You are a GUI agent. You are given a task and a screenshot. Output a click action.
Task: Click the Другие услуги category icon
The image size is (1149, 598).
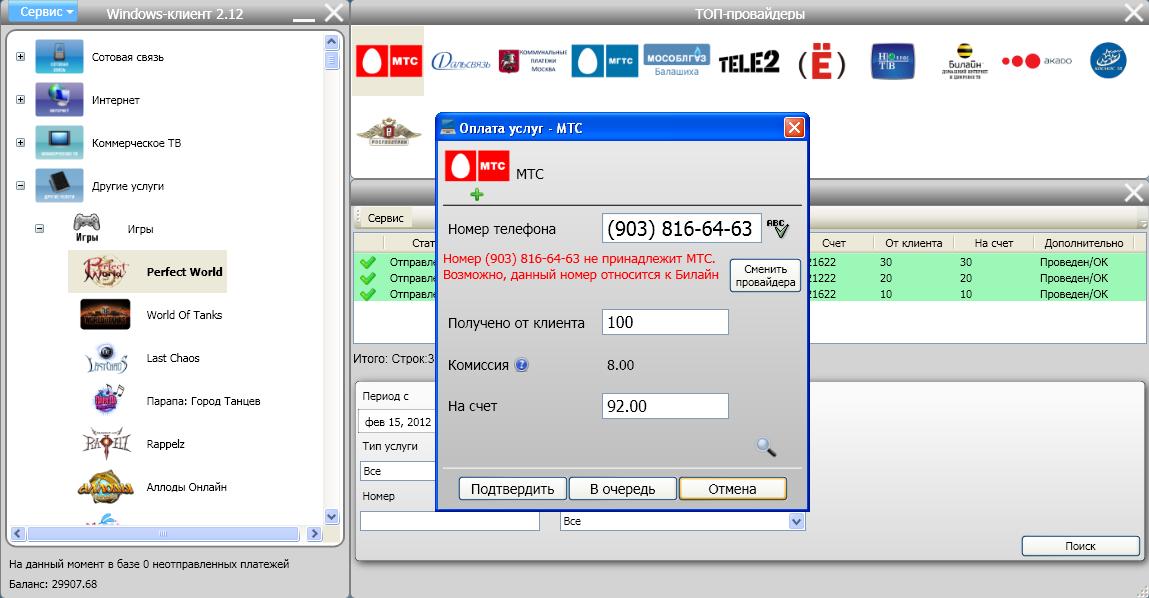coord(59,186)
